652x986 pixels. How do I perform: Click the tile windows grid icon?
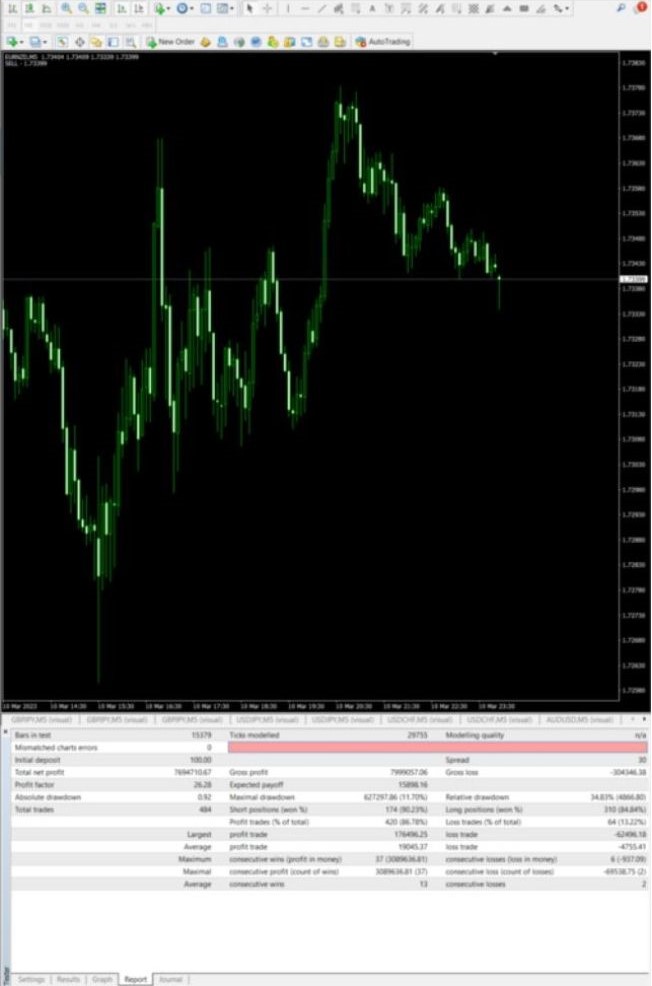[100, 8]
